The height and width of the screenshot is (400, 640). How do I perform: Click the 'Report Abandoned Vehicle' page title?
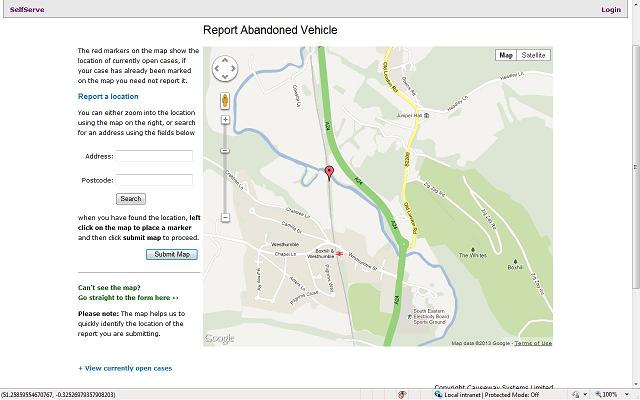click(x=270, y=30)
